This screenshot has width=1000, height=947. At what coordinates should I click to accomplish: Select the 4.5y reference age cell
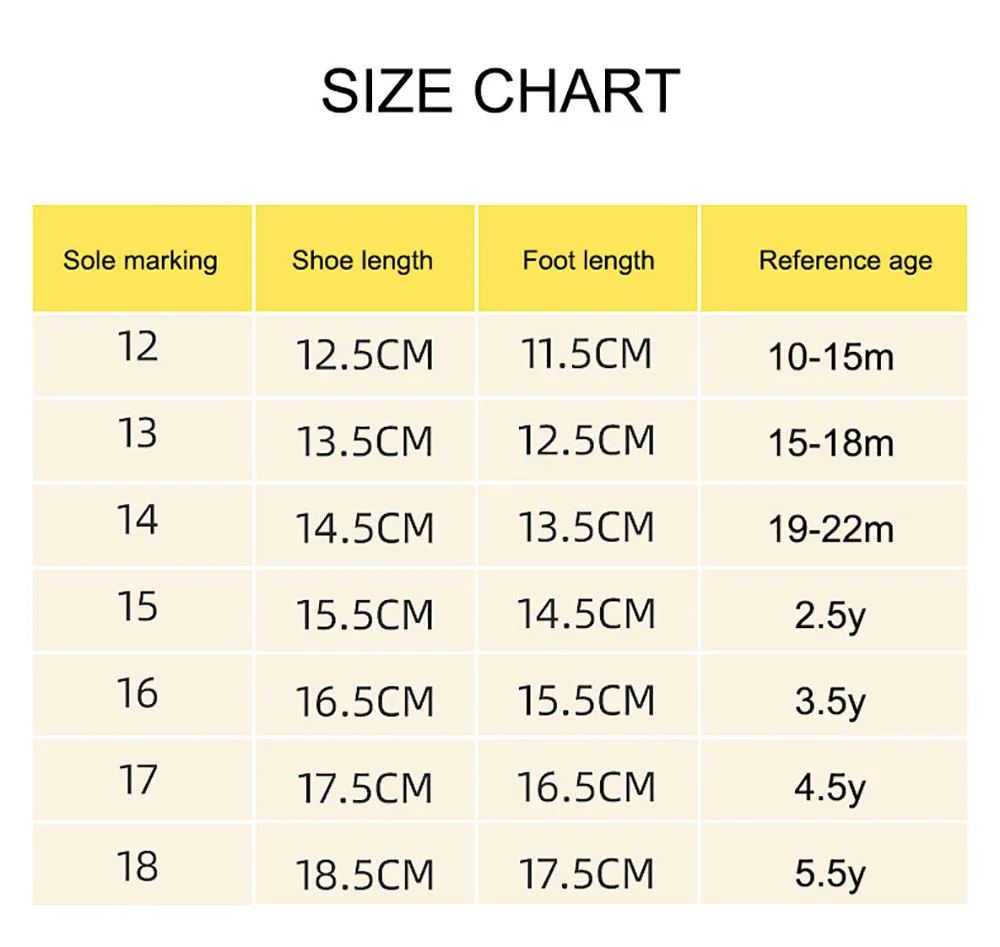(830, 788)
